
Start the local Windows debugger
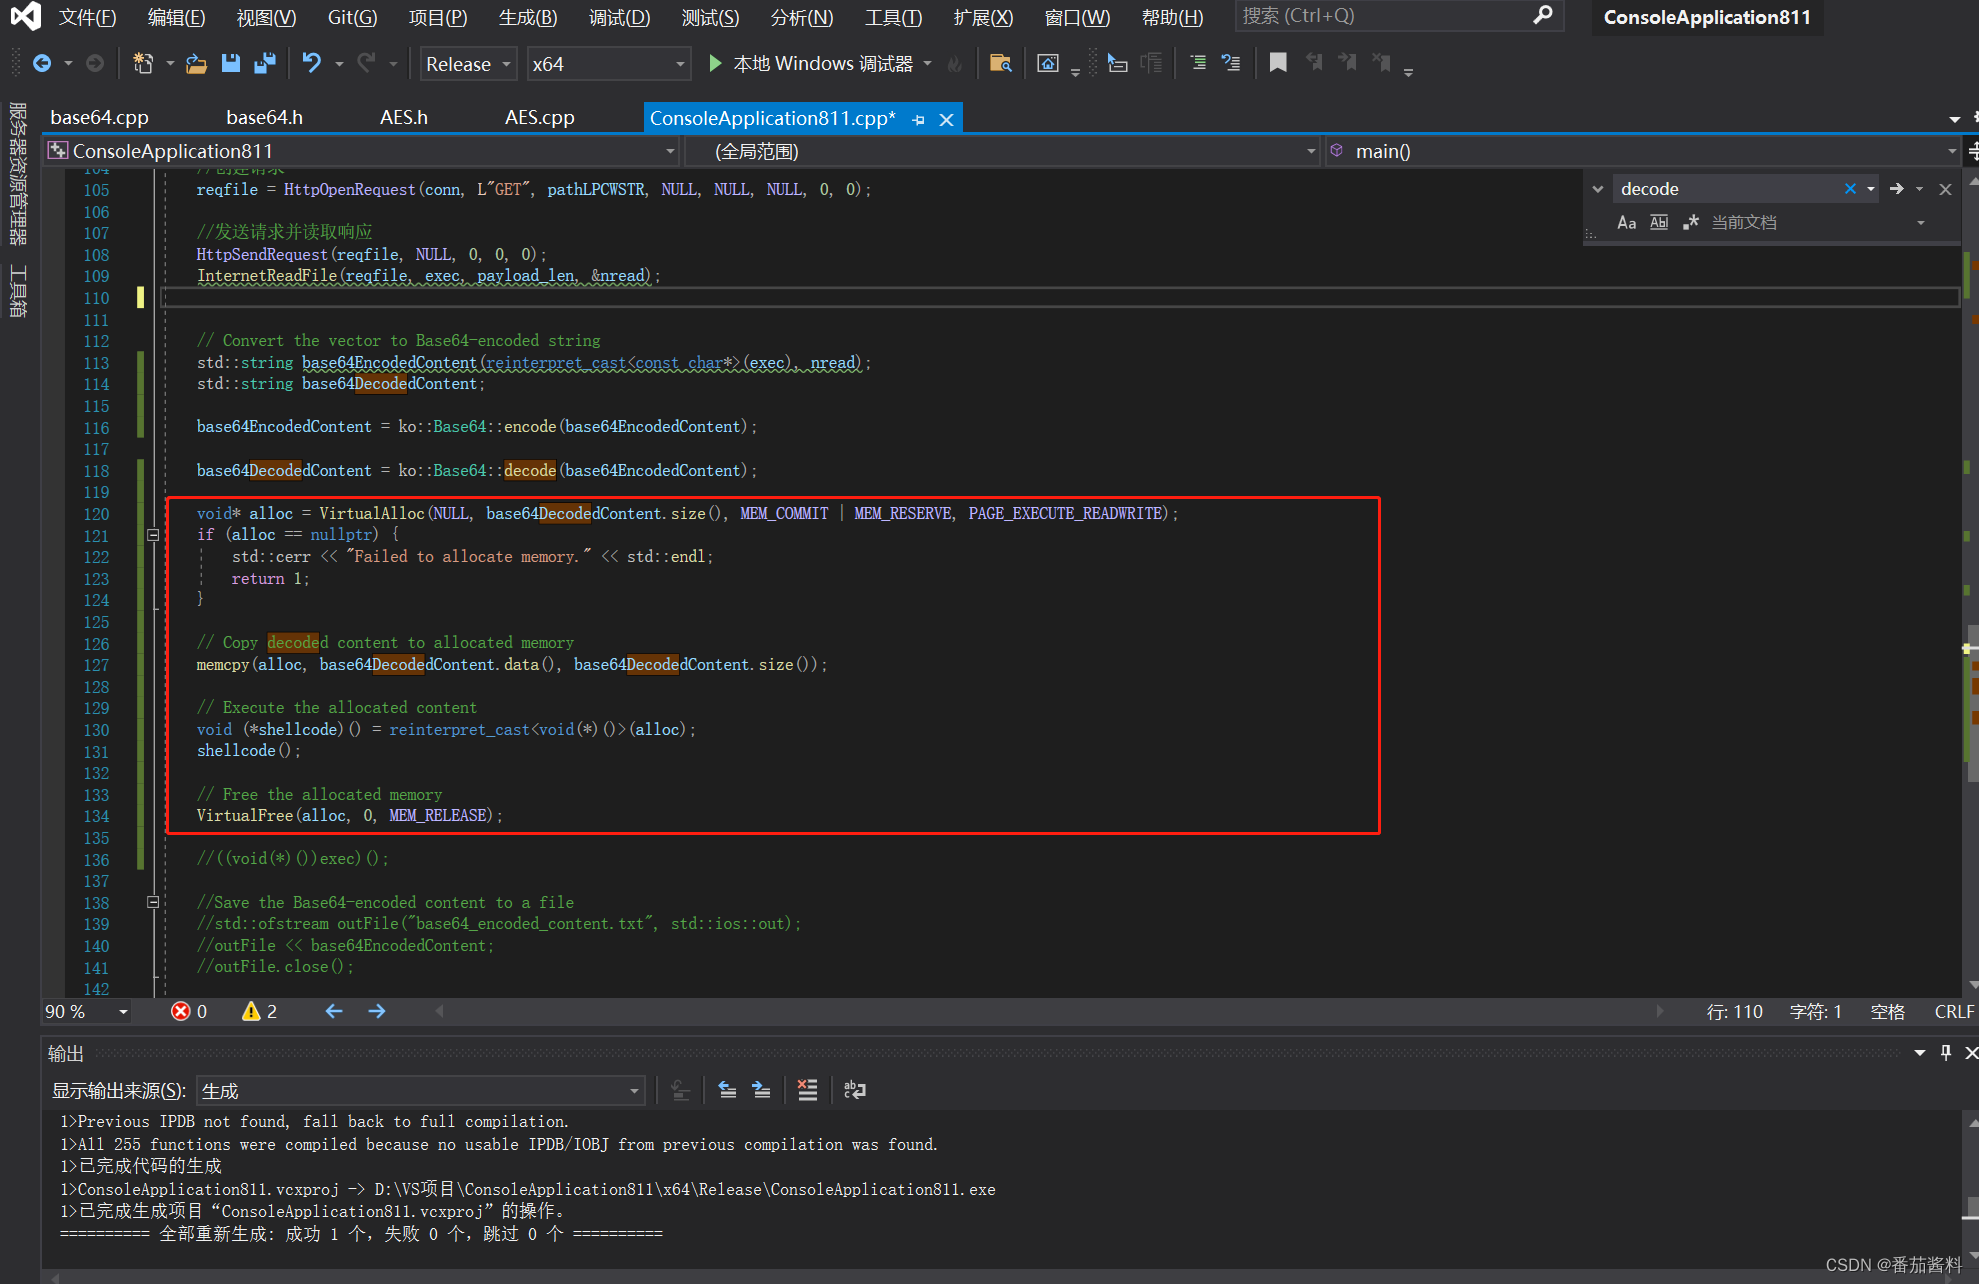tap(811, 64)
